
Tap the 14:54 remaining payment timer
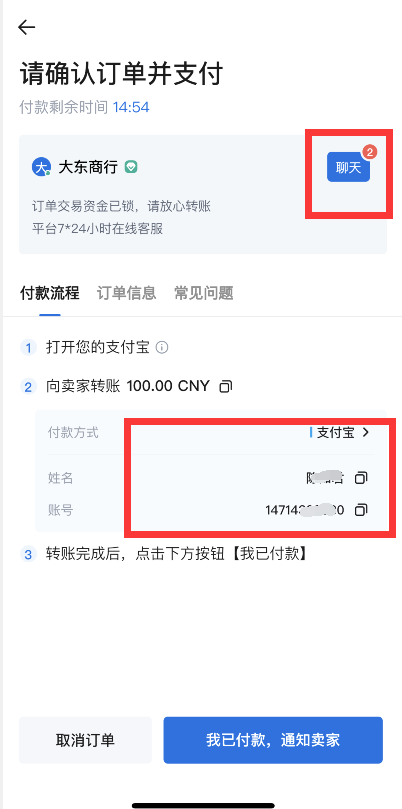[131, 107]
